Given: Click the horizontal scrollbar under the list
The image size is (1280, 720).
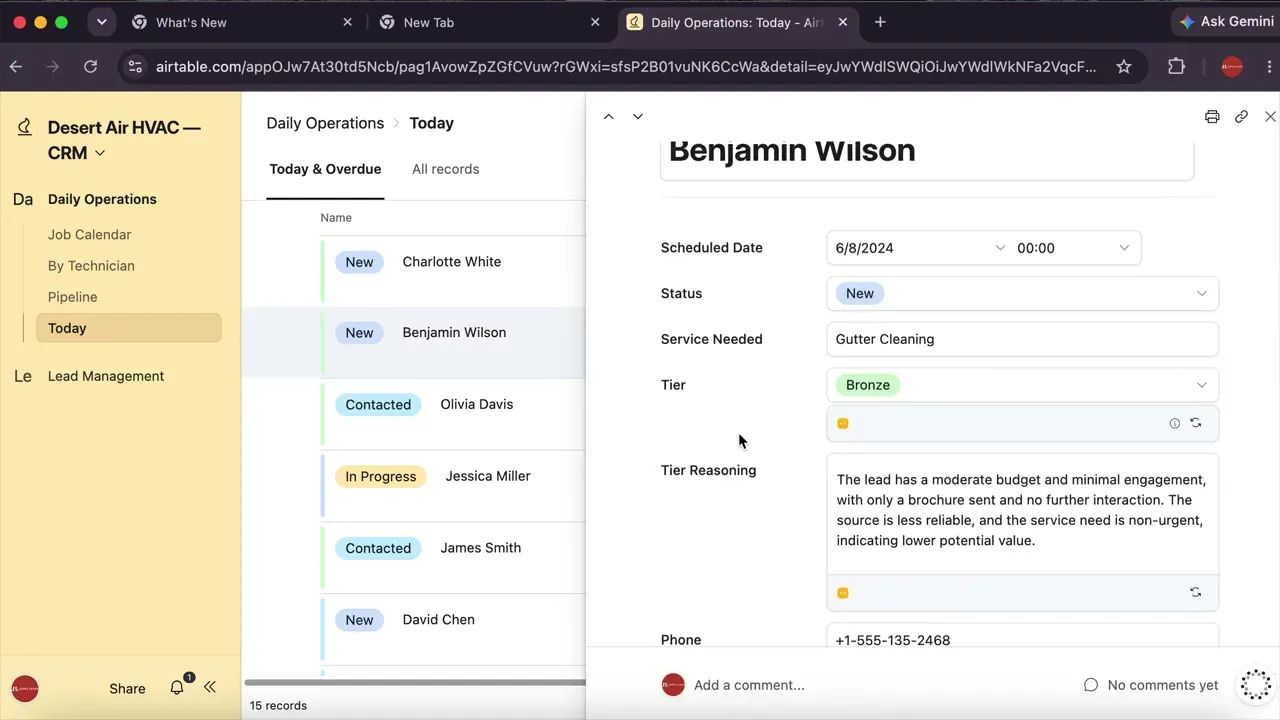Looking at the screenshot, I should pos(415,683).
